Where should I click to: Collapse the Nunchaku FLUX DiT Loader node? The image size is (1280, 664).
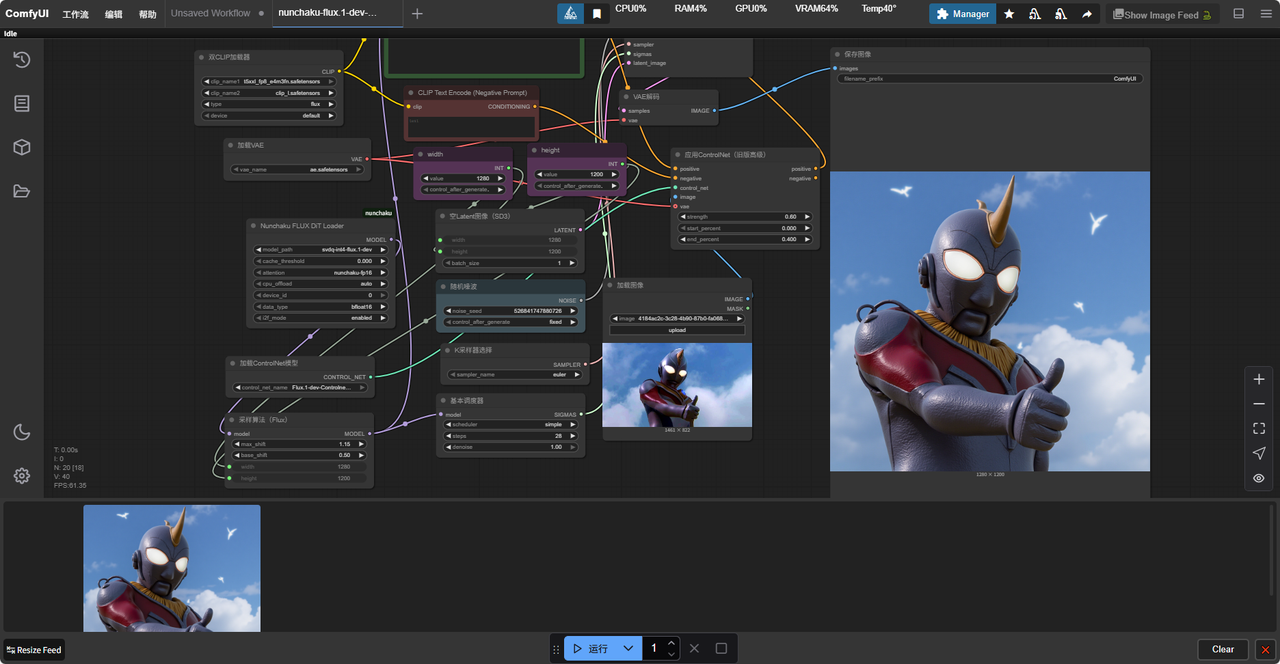[253, 226]
